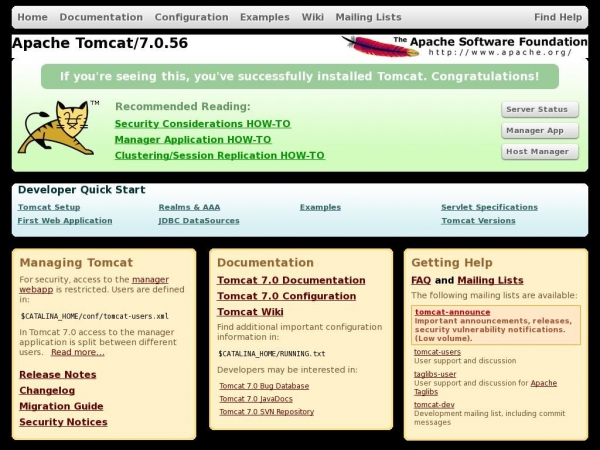Click the Apache Tomcat/7.0.56 heading
This screenshot has width=600, height=450.
(x=100, y=43)
